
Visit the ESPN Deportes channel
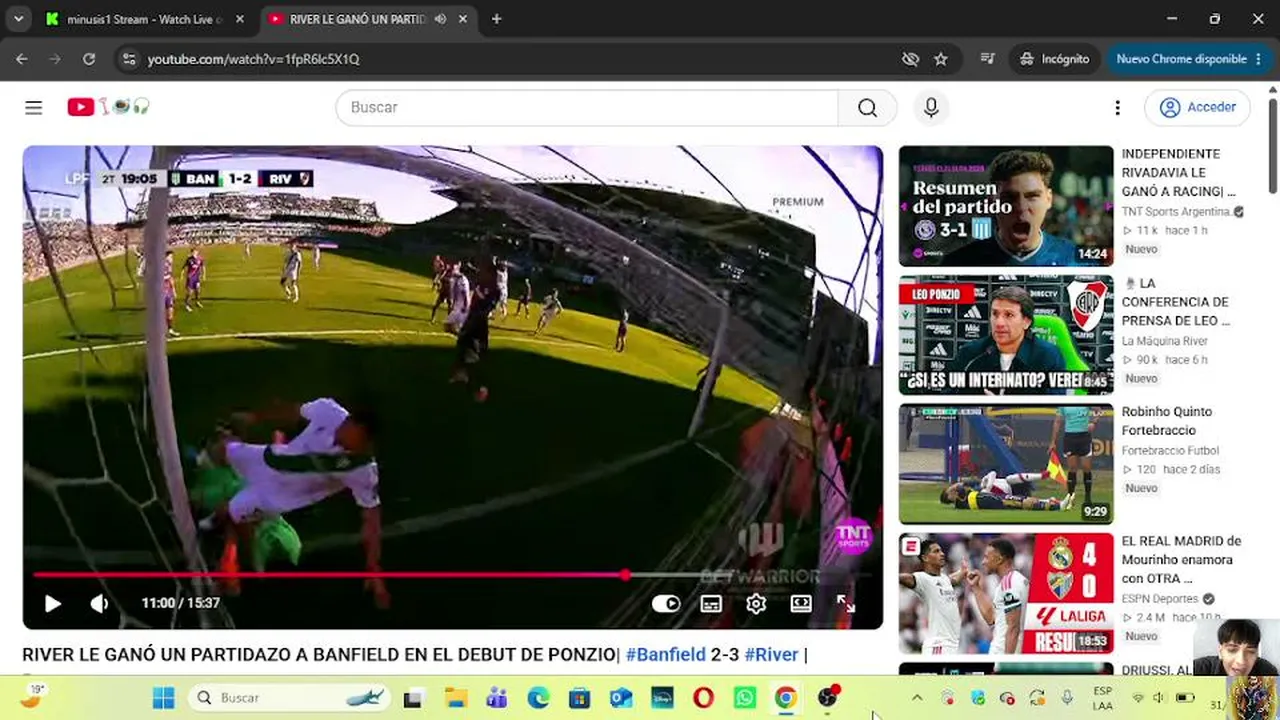tap(1160, 599)
